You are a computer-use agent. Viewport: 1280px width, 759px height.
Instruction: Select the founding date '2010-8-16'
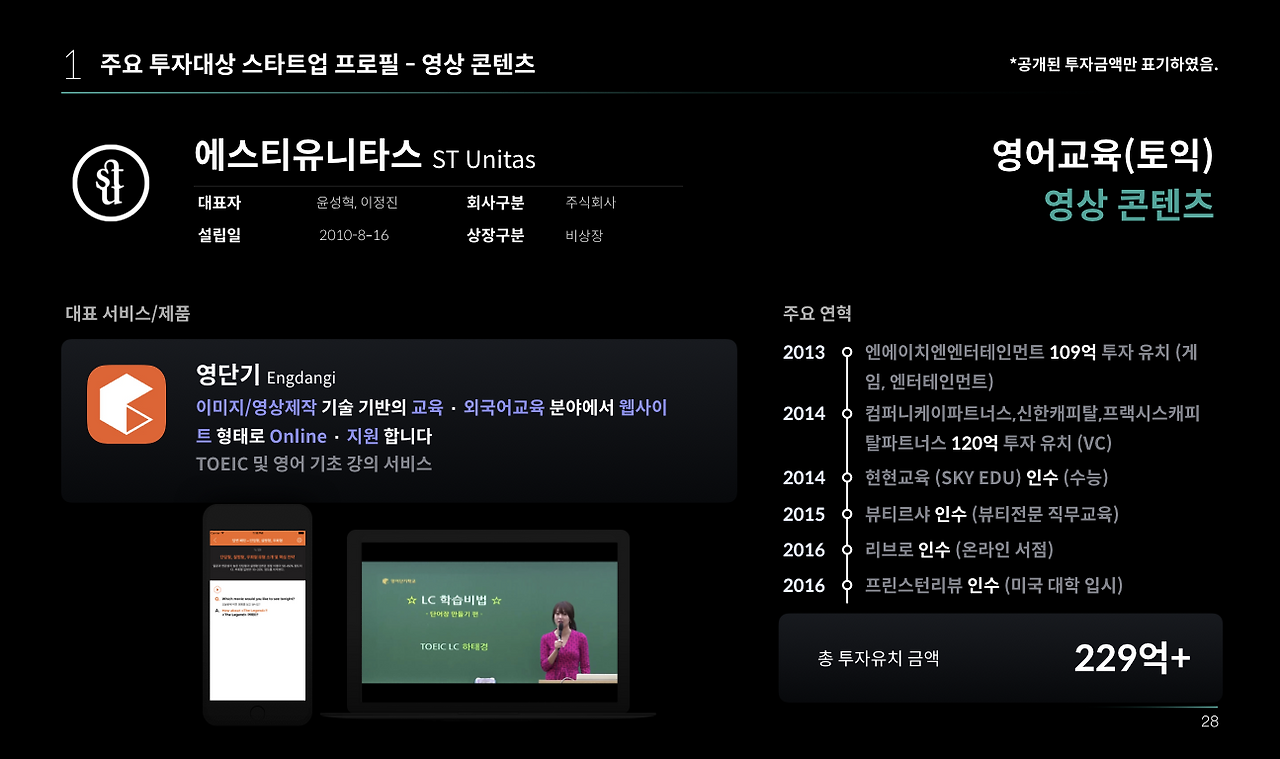(354, 236)
